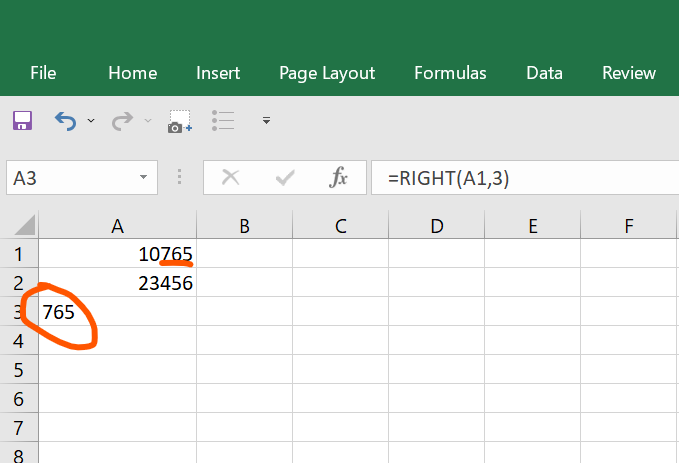Select row 6 header
The height and width of the screenshot is (463, 679).
19,399
